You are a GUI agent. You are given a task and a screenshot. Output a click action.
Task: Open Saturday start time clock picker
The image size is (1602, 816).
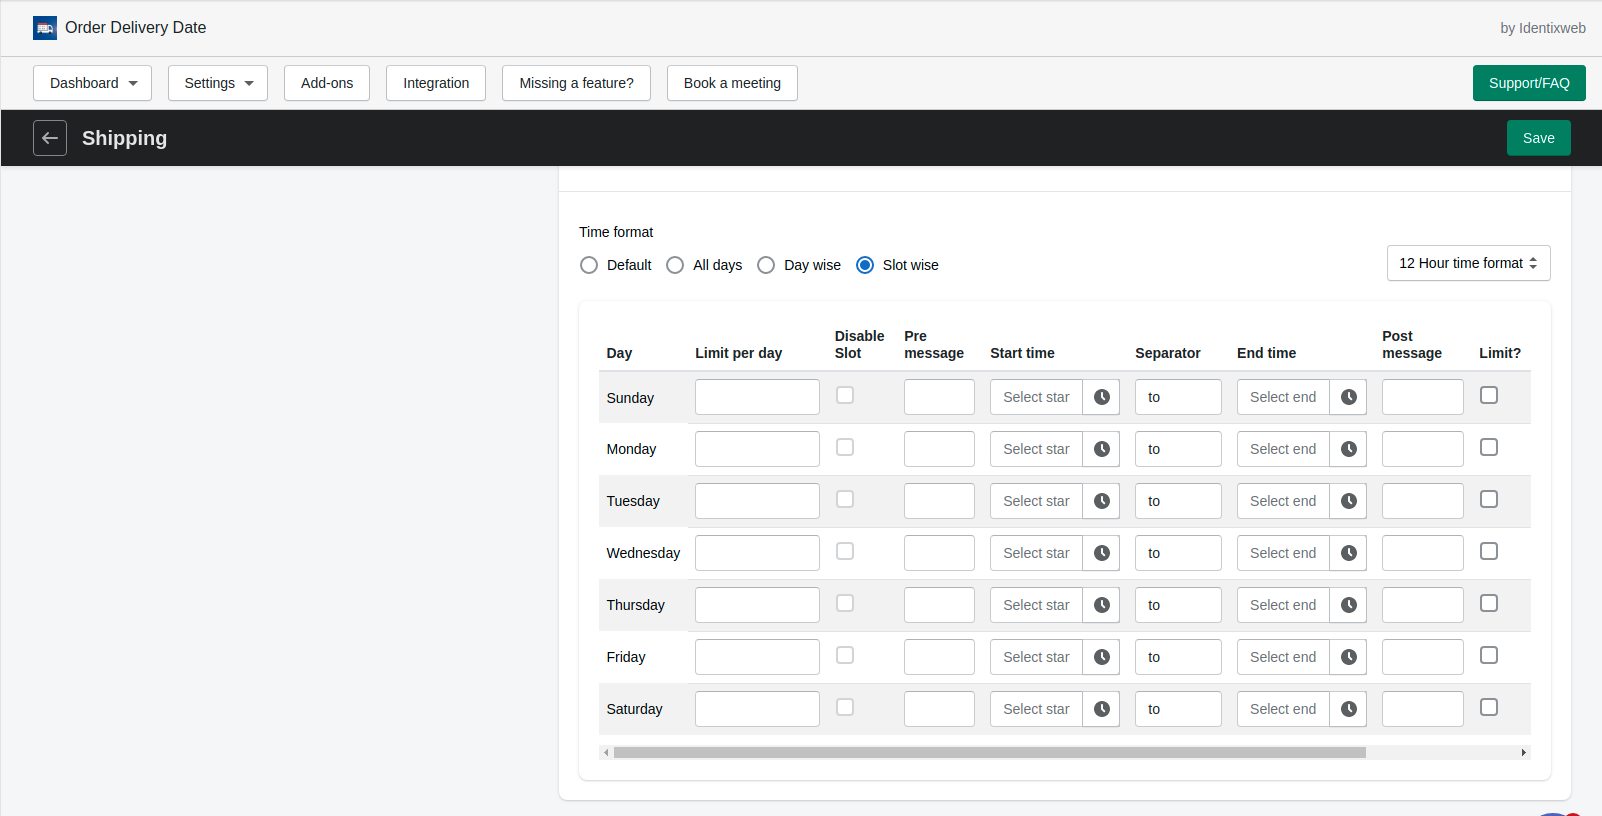(1101, 709)
